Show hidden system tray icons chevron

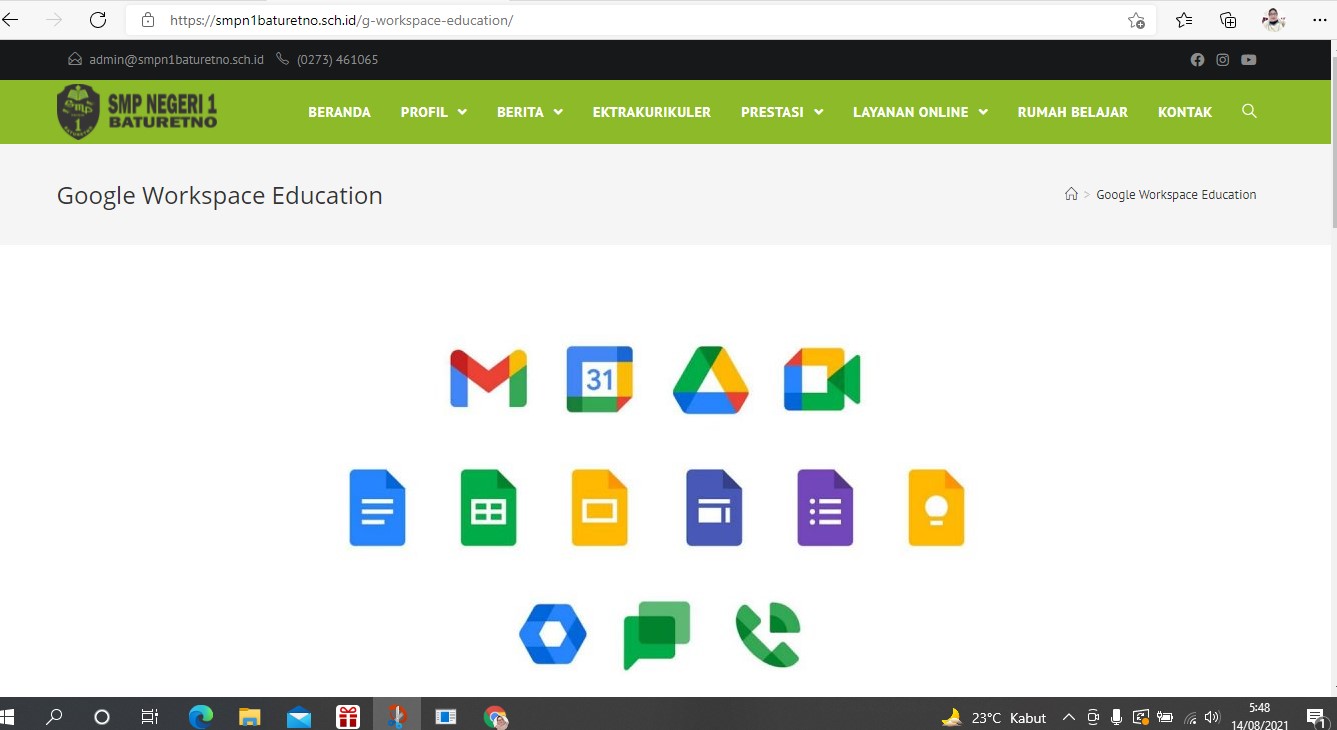tap(1068, 717)
